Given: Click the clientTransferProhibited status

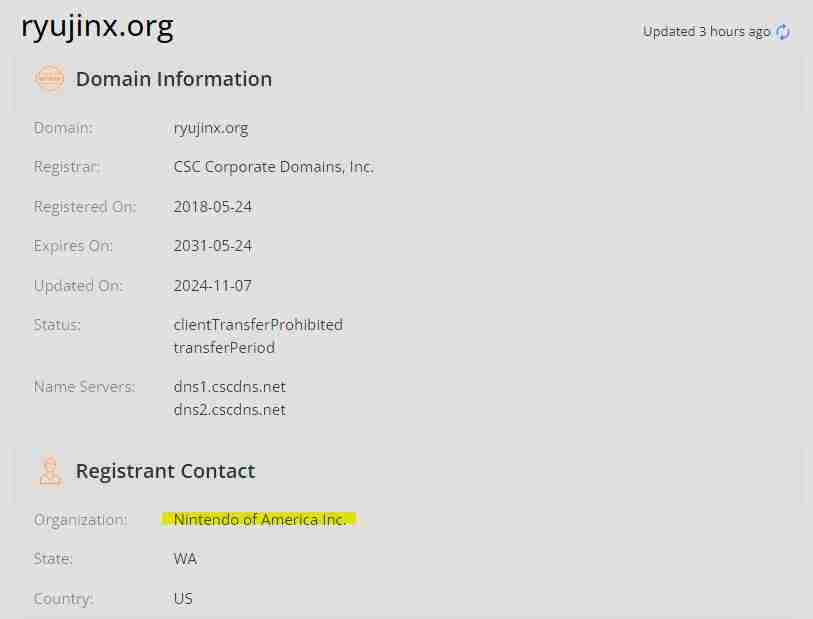Looking at the screenshot, I should pyautogui.click(x=258, y=325).
